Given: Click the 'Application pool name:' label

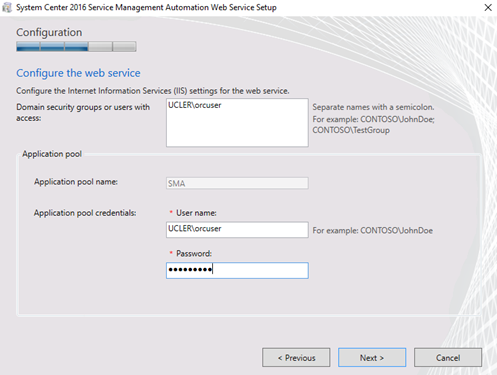Looking at the screenshot, I should click(76, 182).
